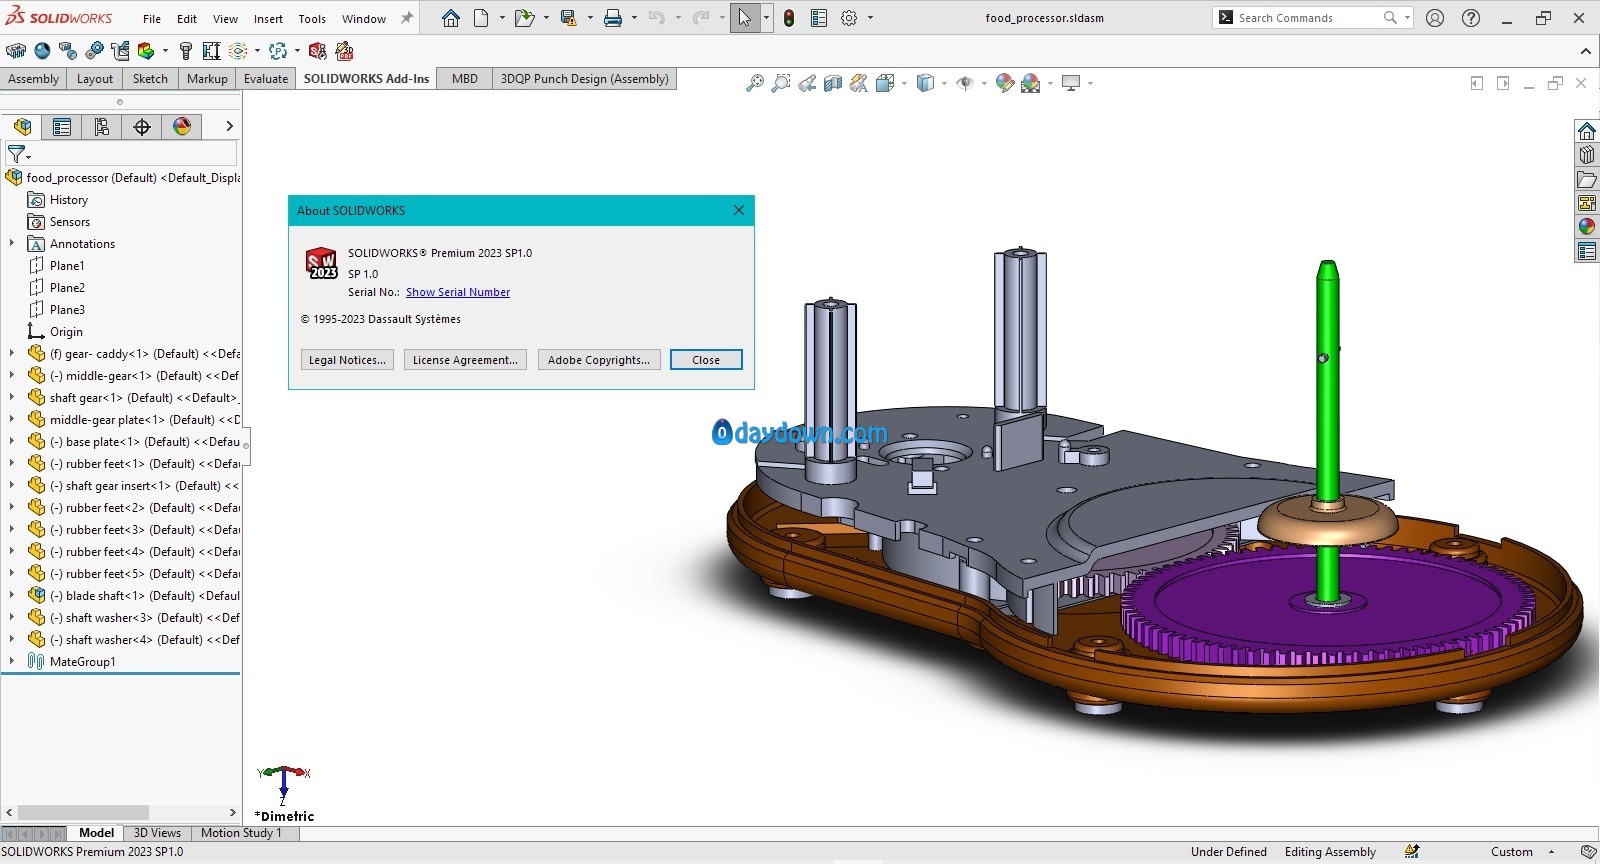Image resolution: width=1600 pixels, height=864 pixels.
Task: Open the ConfigurationManager panel tab
Action: tap(102, 127)
